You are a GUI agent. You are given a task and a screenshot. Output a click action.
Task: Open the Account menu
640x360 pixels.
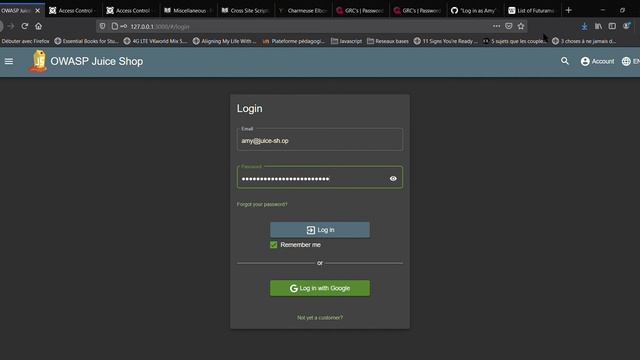coord(598,61)
